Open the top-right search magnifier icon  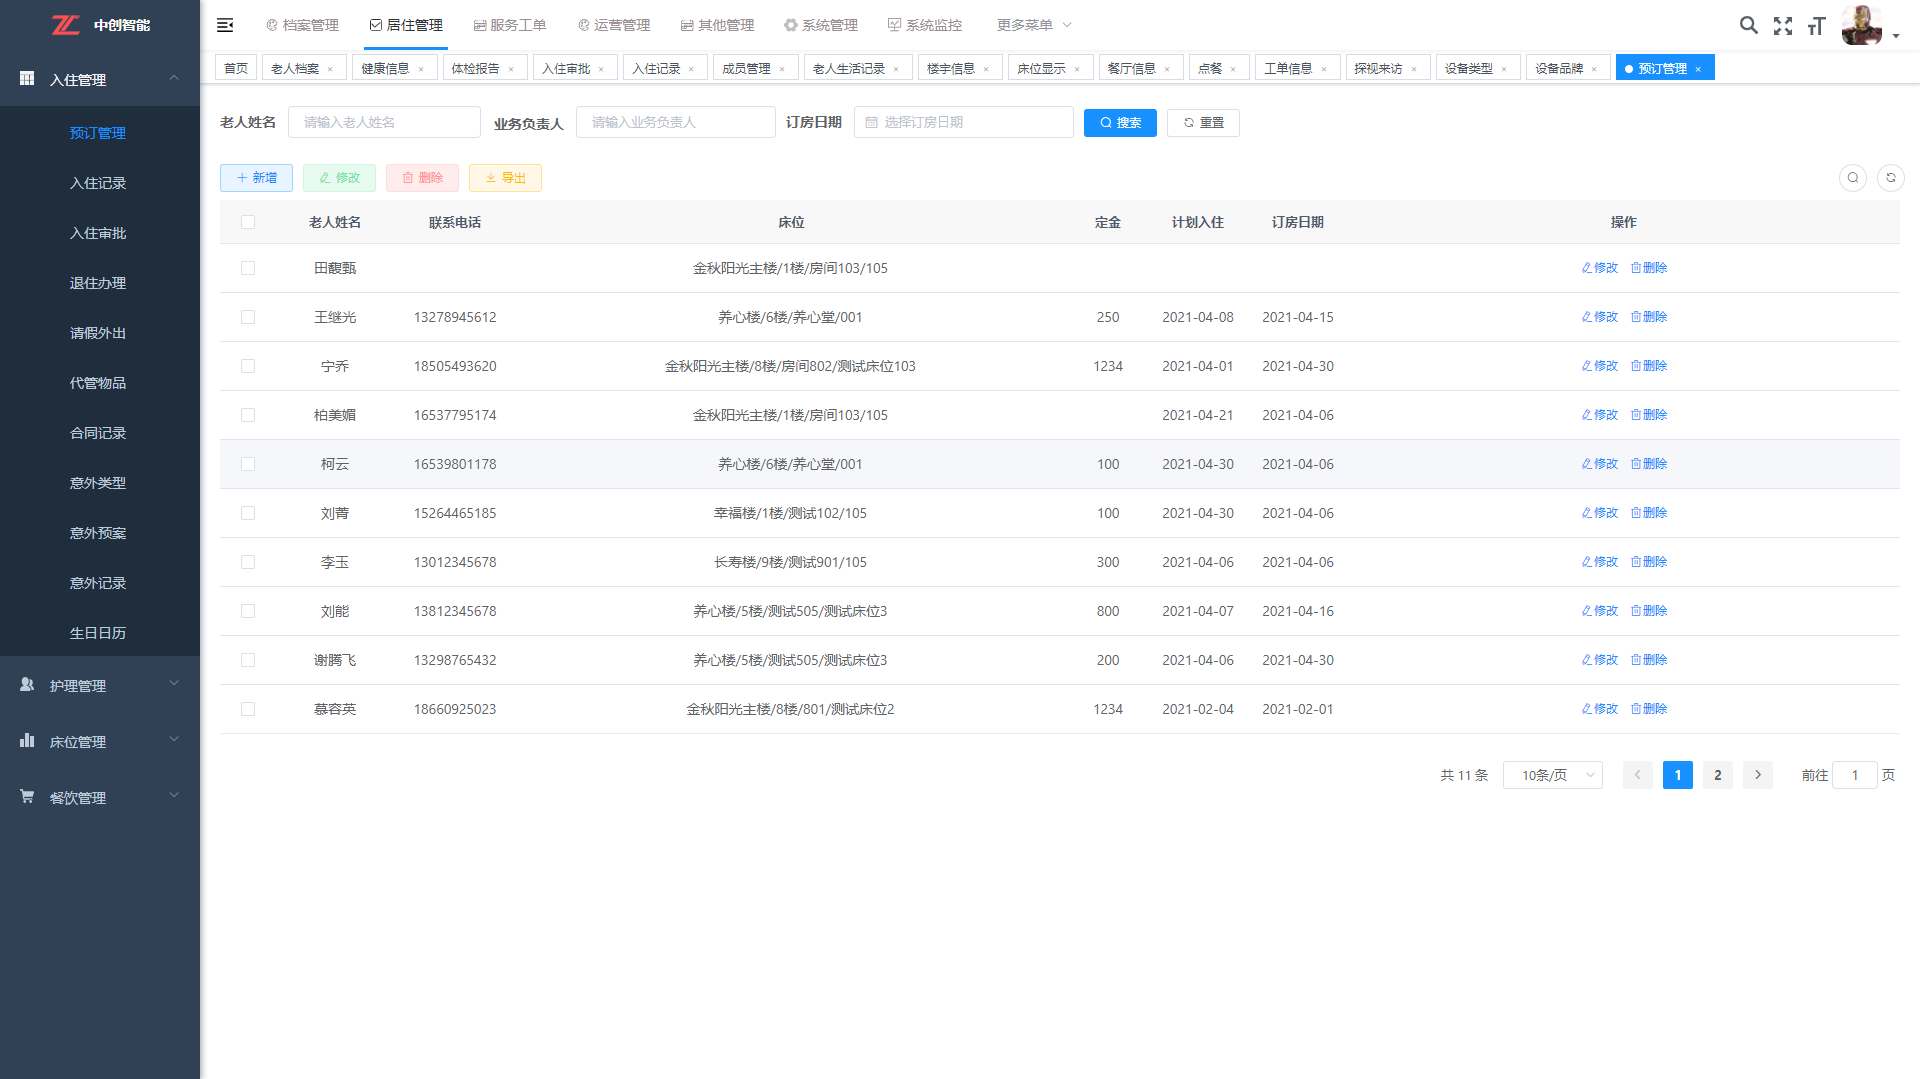pos(1748,25)
